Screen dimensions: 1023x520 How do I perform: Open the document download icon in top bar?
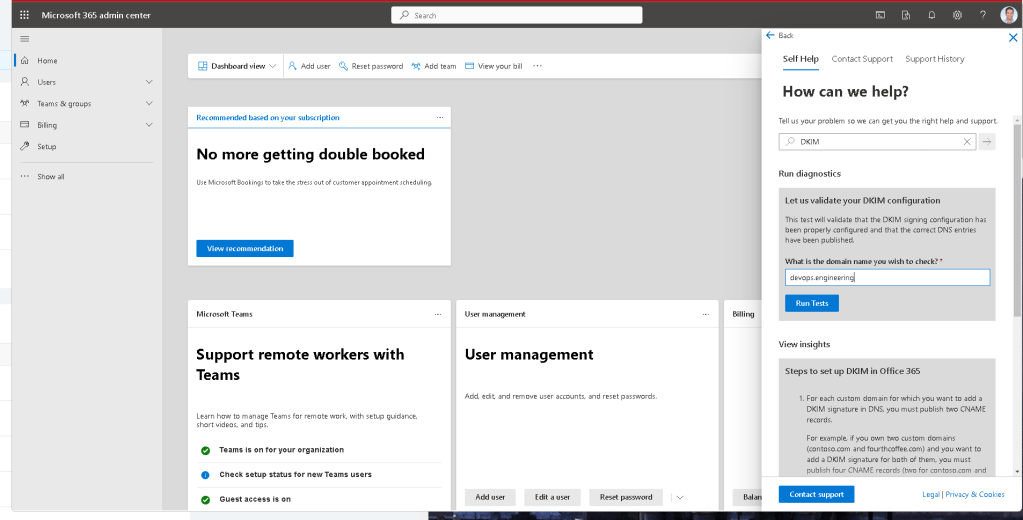pyautogui.click(x=906, y=15)
